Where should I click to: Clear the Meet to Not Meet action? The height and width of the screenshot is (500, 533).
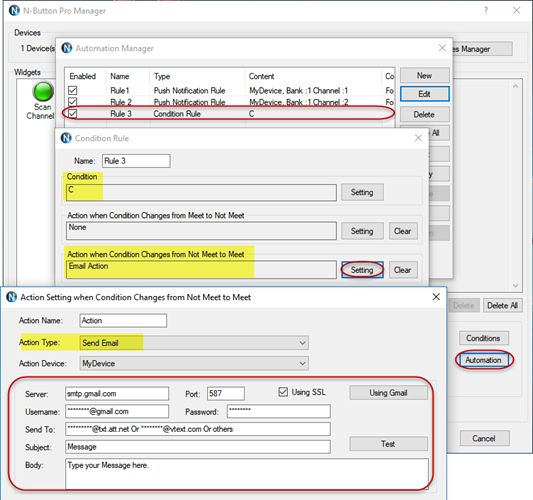pos(403,231)
